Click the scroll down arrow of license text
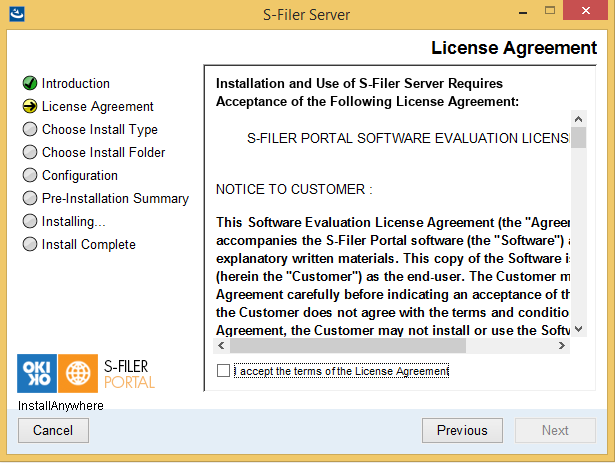This screenshot has height=463, width=615. [x=579, y=329]
